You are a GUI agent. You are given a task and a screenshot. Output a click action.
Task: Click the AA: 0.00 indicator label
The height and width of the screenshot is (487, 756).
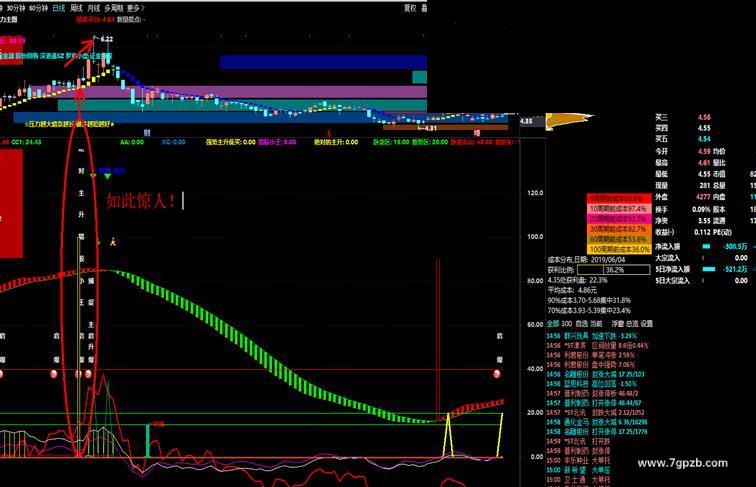[x=132, y=142]
